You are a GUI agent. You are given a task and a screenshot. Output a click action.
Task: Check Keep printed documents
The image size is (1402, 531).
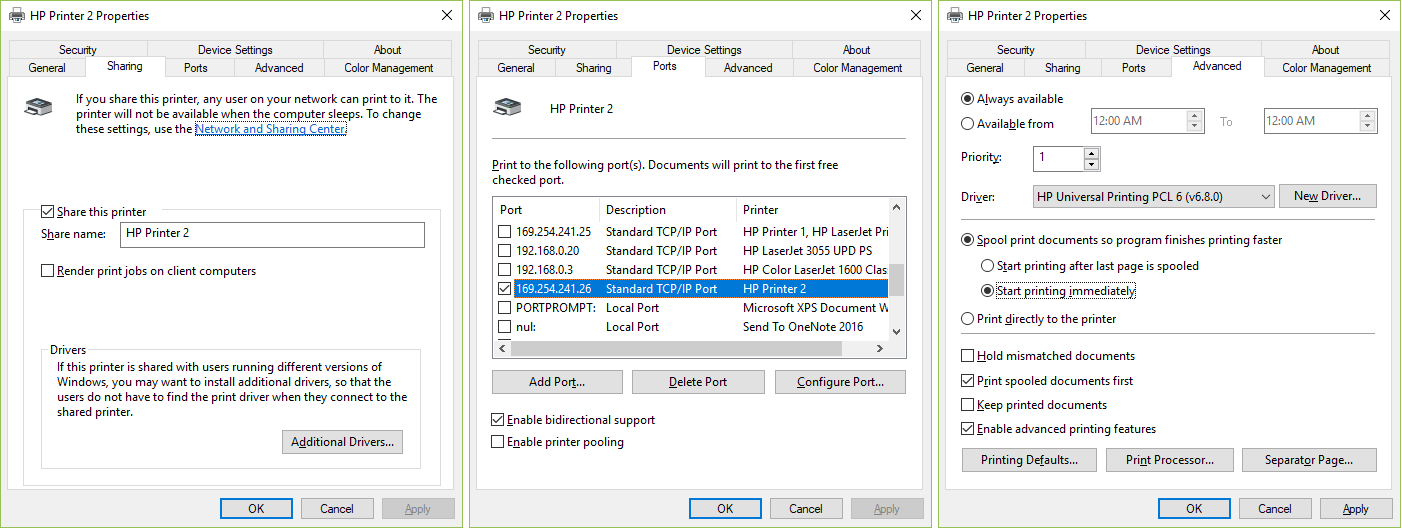tap(967, 405)
